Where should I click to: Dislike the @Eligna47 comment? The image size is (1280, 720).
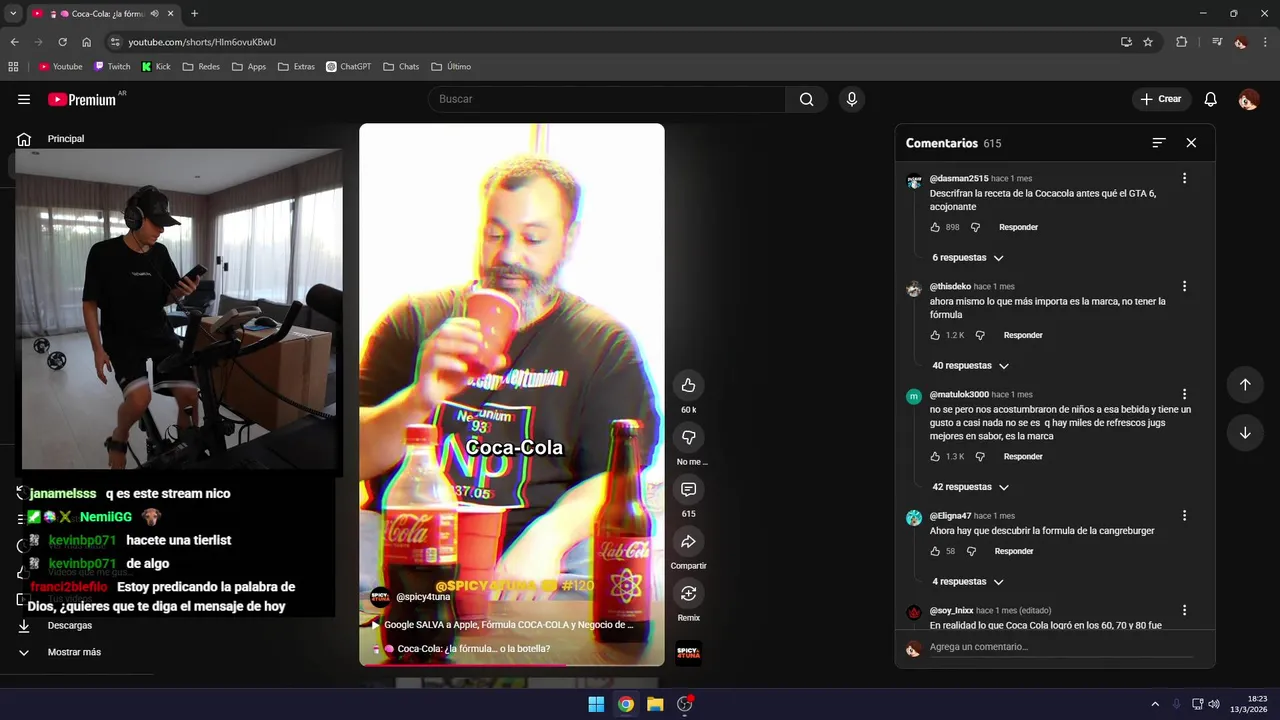click(971, 551)
